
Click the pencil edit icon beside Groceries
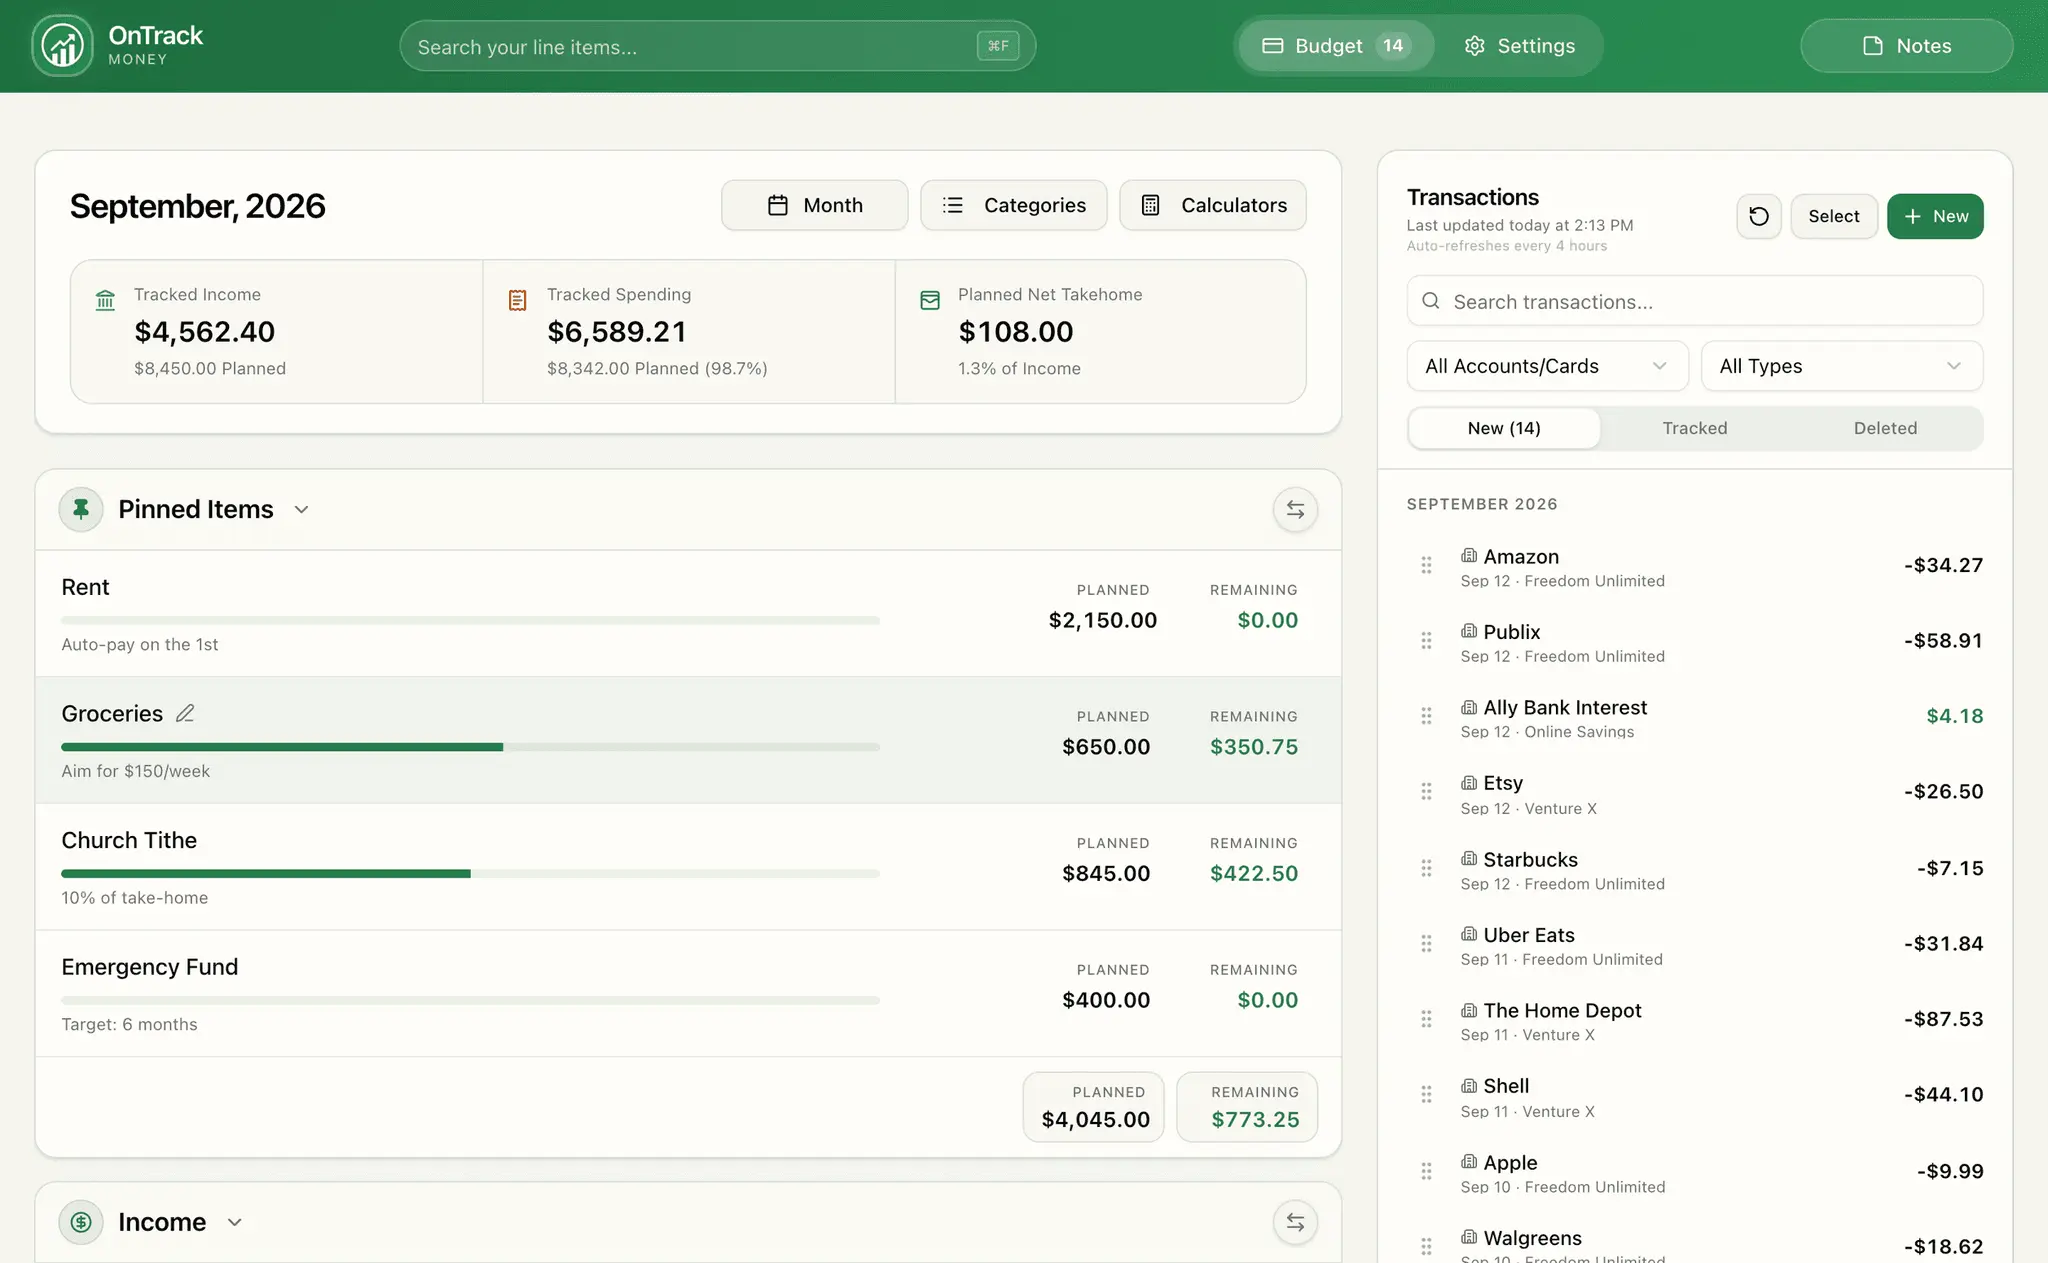point(185,713)
